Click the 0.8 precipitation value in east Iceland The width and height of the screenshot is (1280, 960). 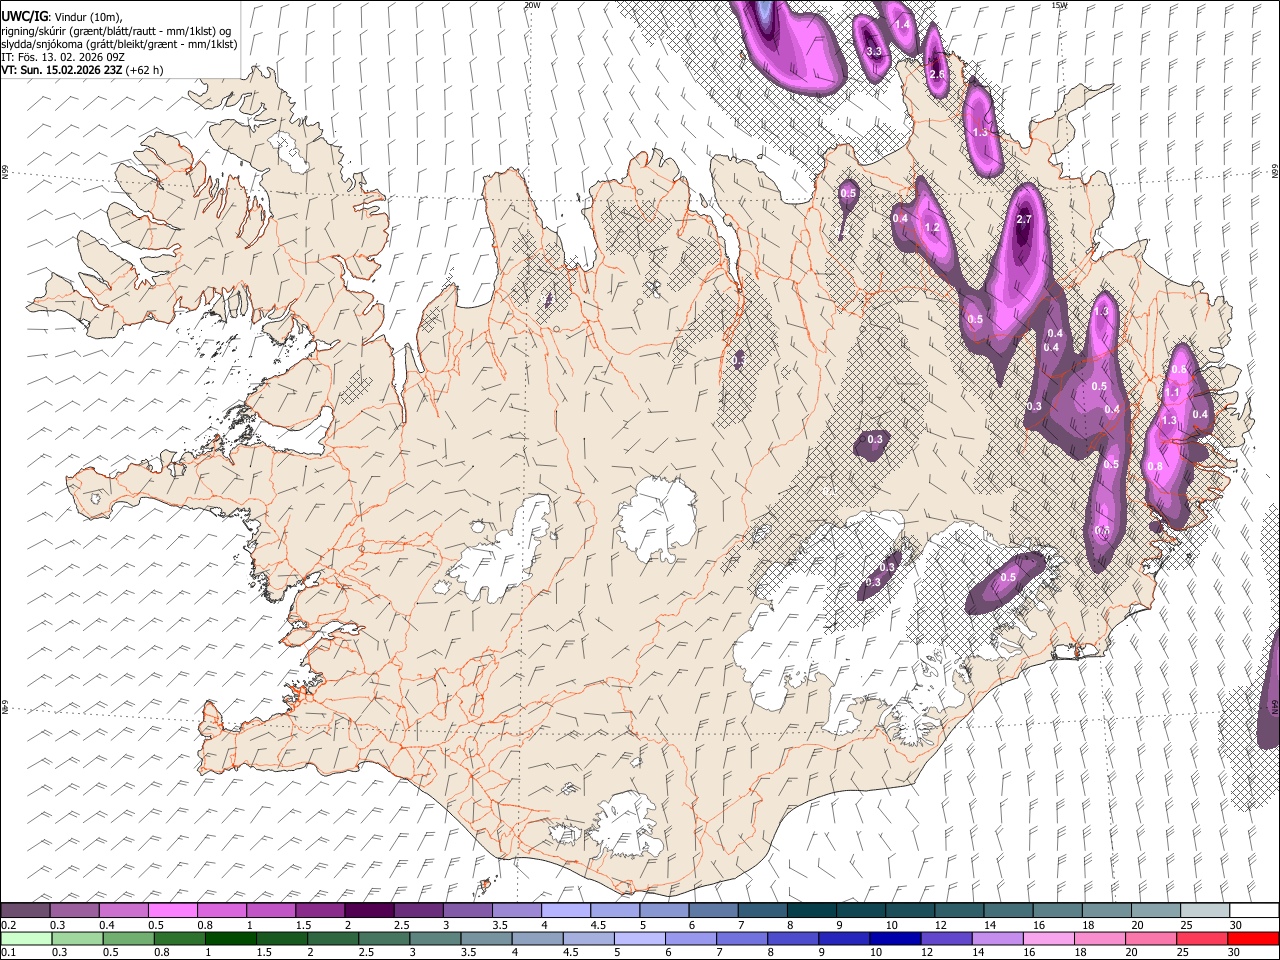click(1155, 466)
